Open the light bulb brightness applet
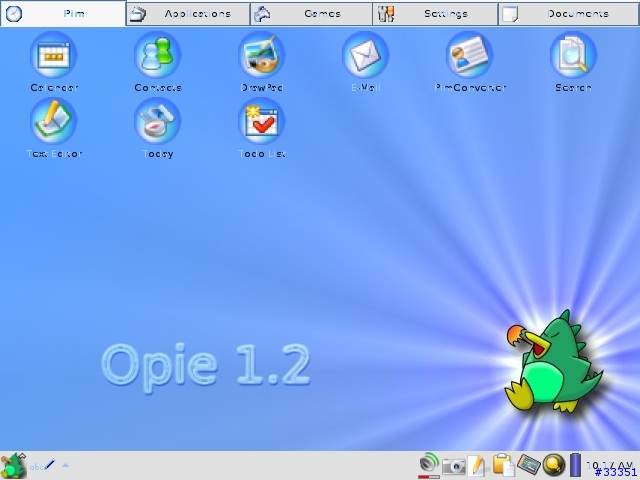640x480 pixels. tap(554, 464)
